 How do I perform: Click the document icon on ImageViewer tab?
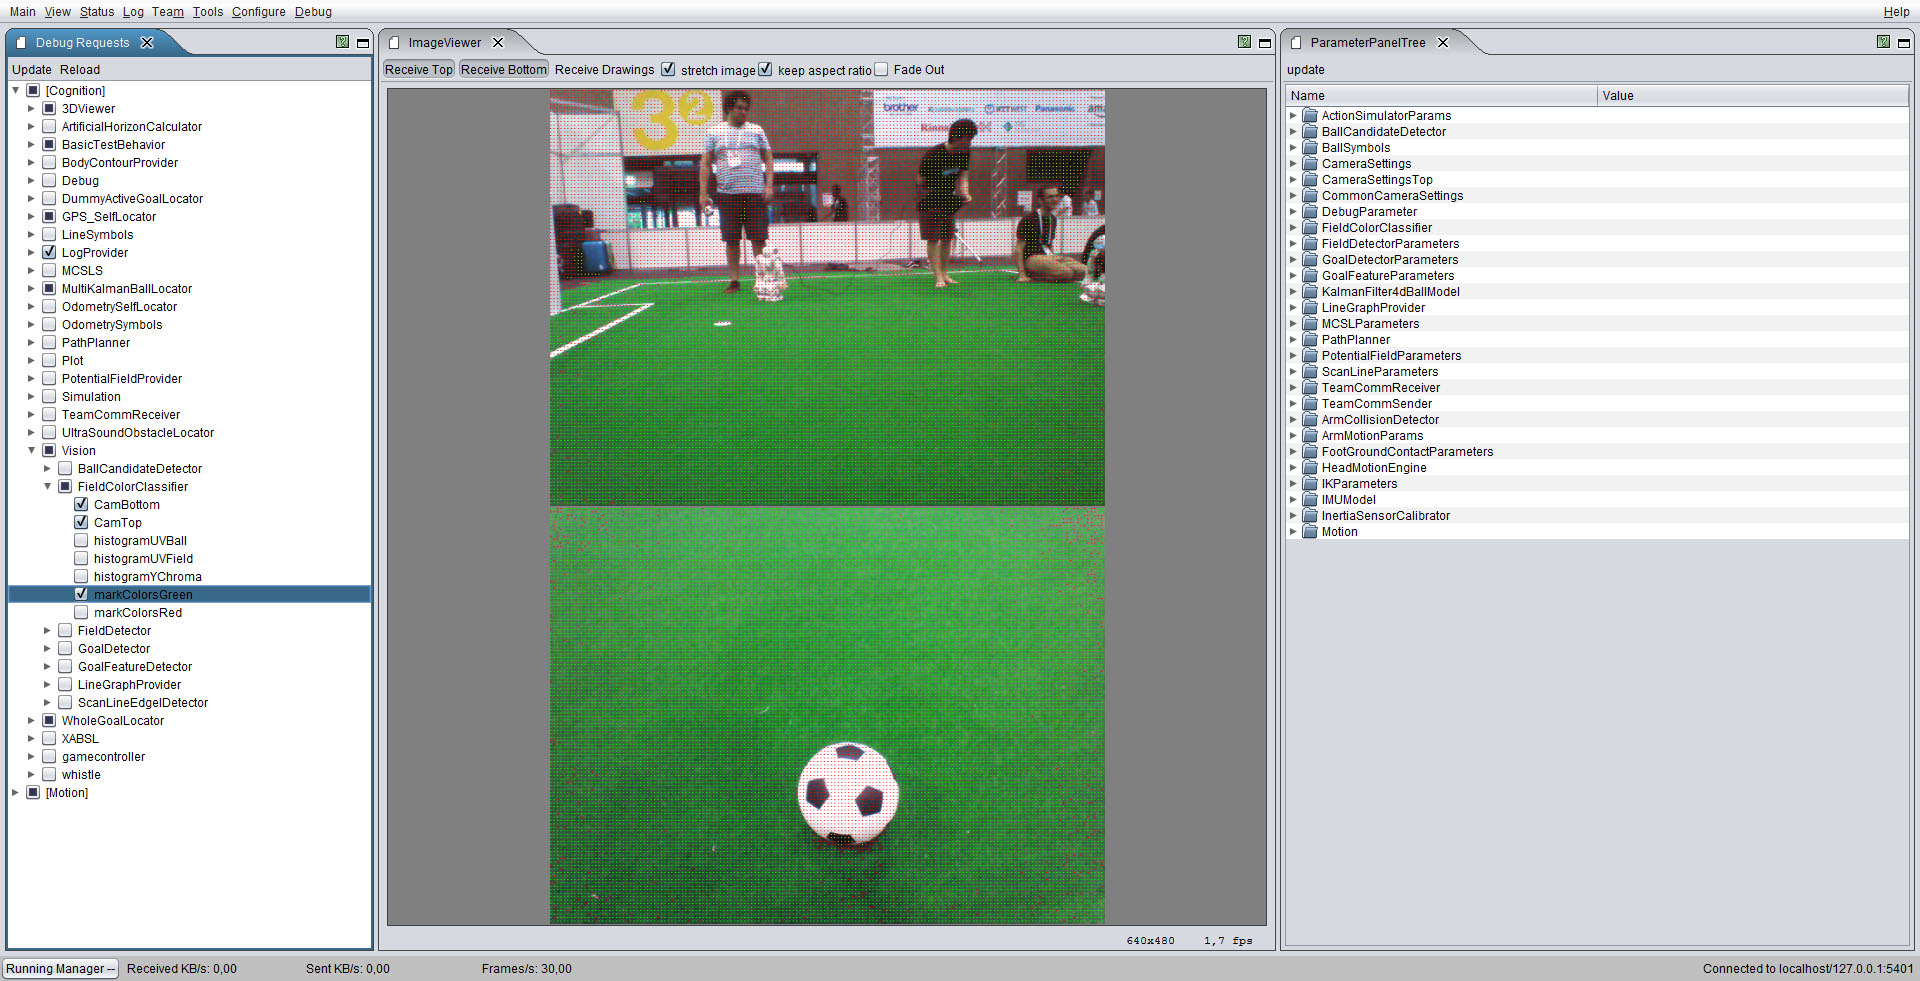(395, 43)
